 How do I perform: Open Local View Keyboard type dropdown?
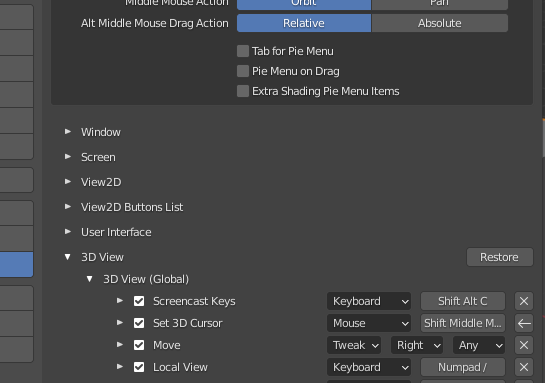[x=369, y=367]
